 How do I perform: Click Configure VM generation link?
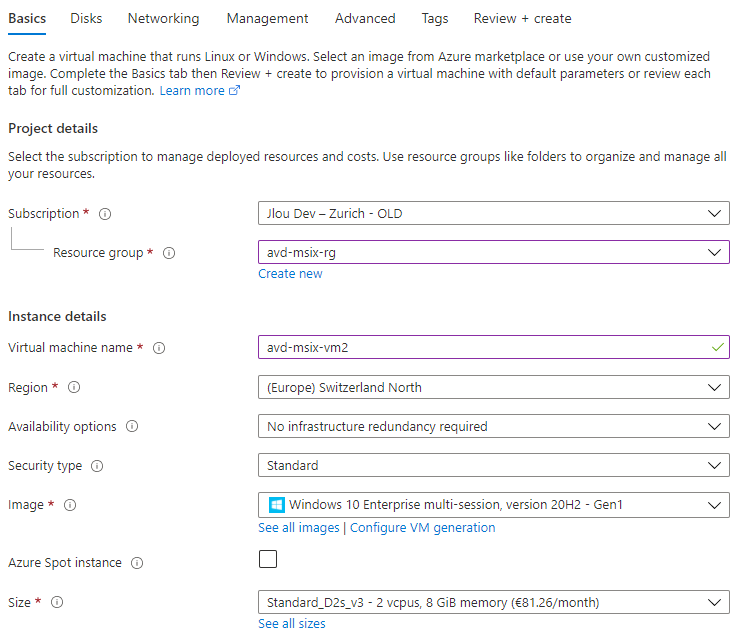click(422, 528)
